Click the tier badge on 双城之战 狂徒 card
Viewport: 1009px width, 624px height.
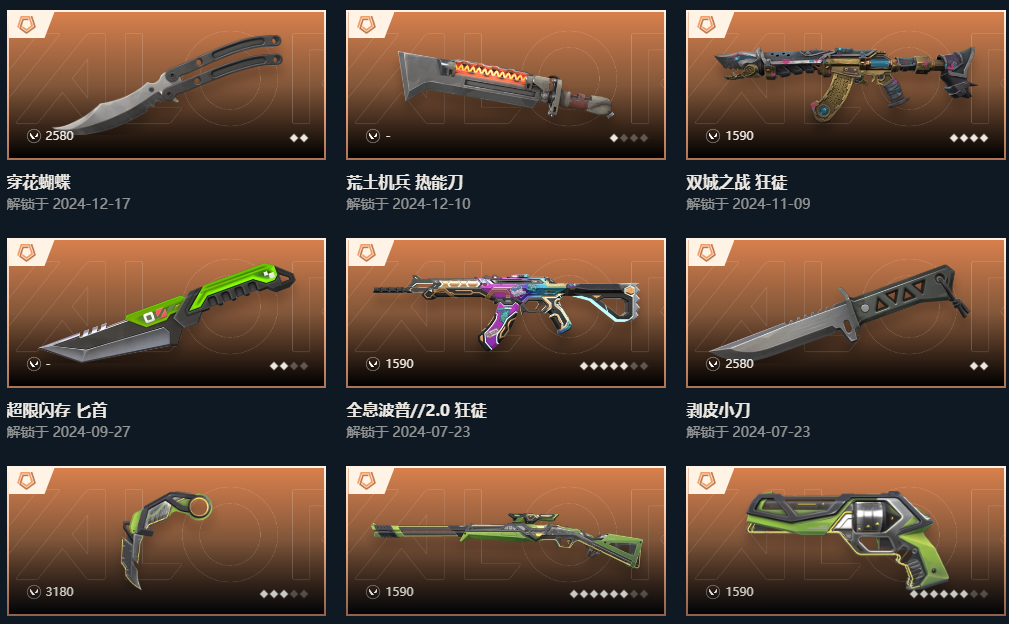tap(706, 25)
